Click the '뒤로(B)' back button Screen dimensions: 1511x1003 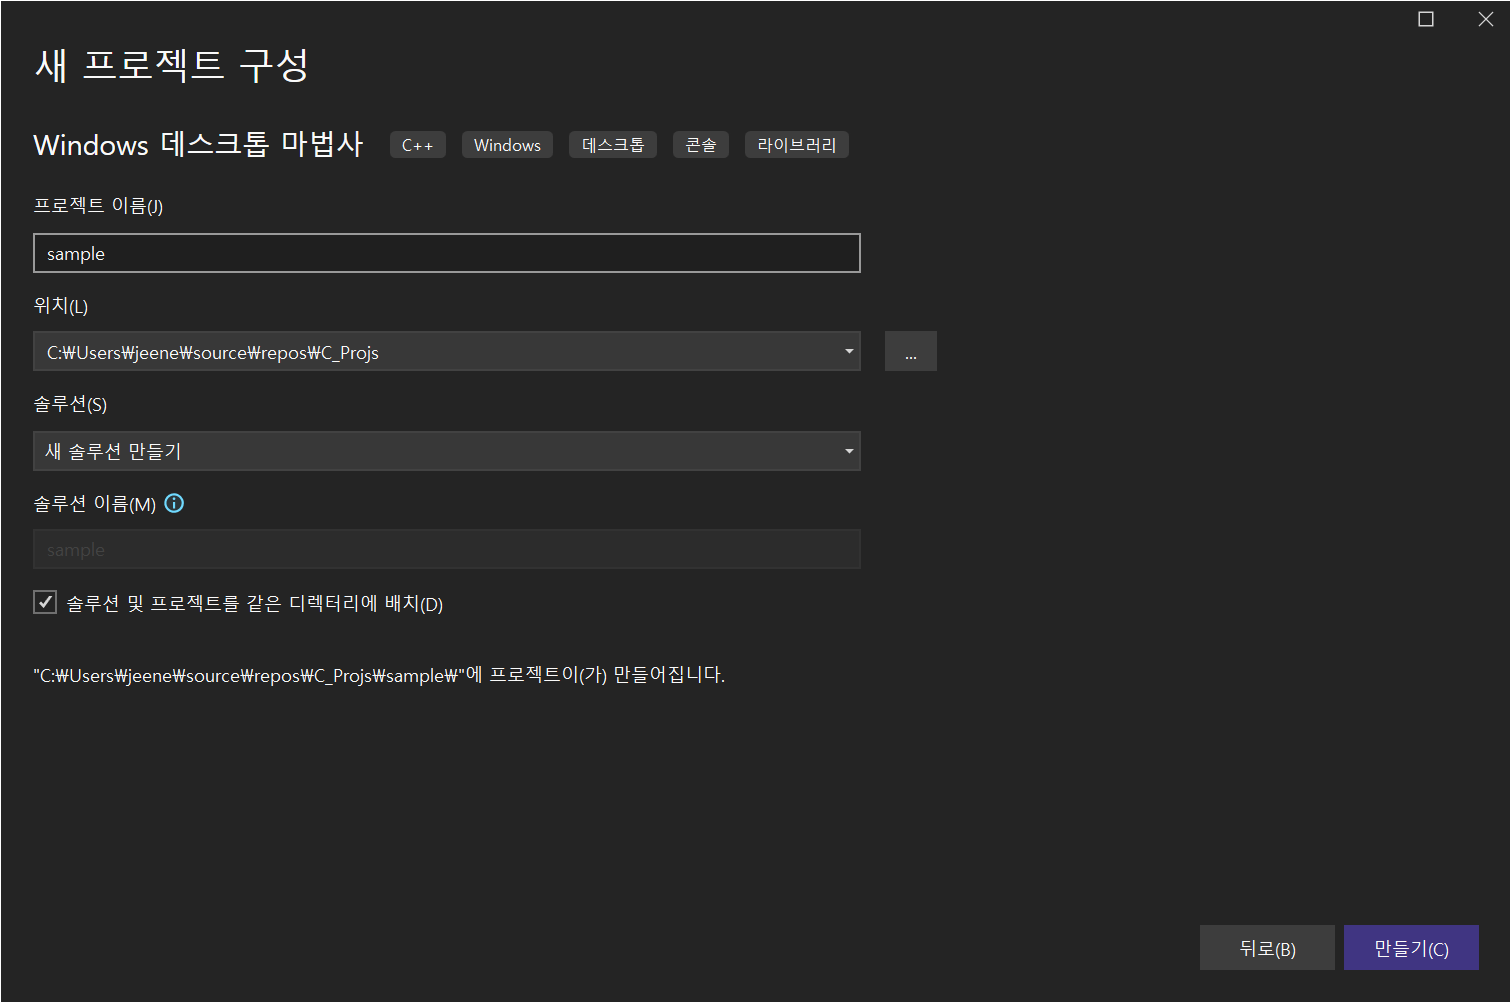coord(1267,948)
